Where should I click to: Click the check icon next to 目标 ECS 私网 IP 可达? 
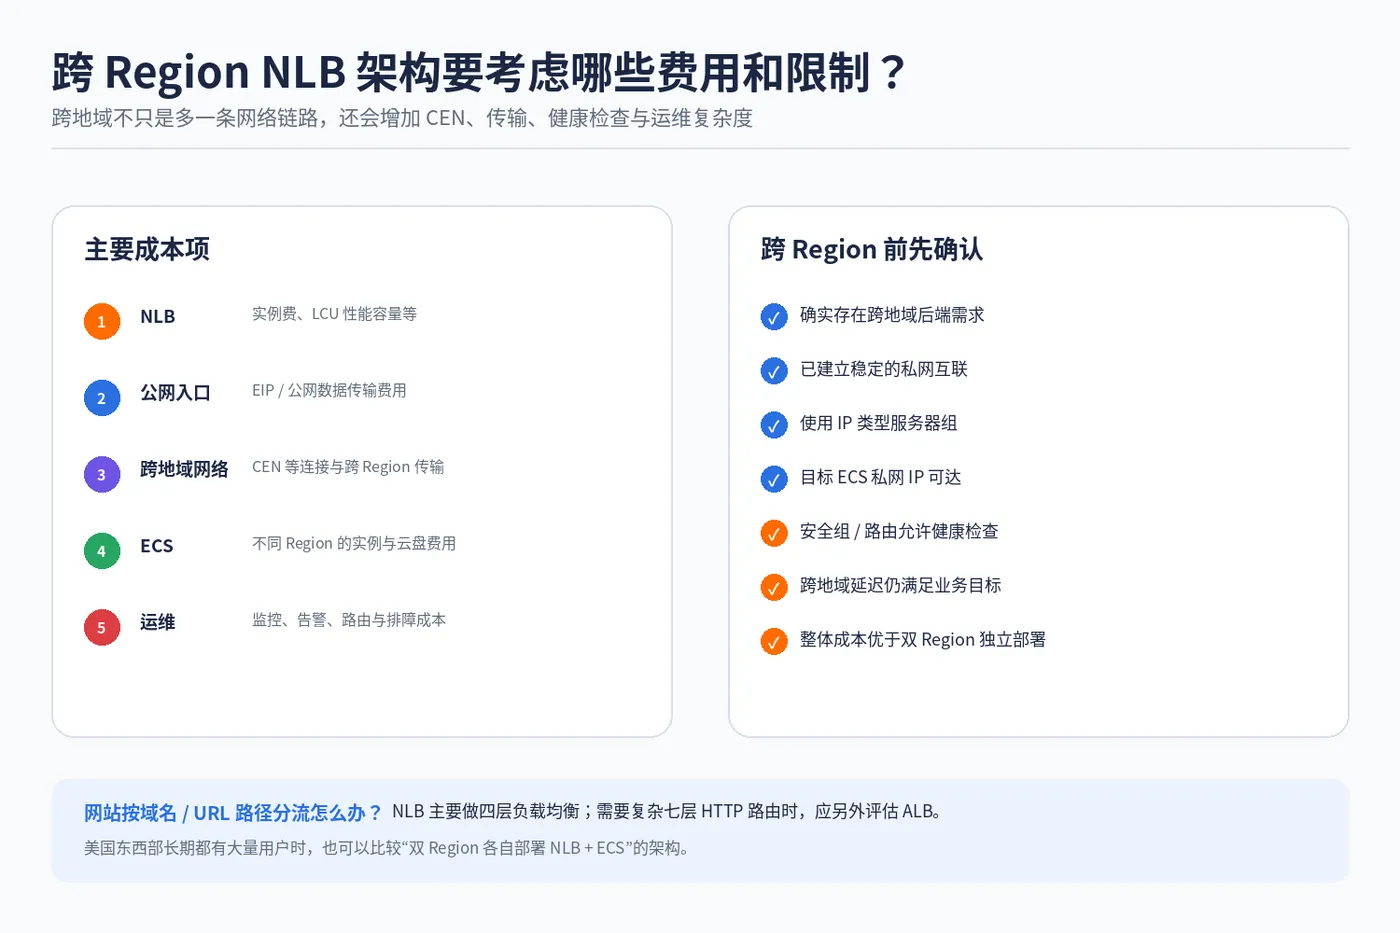(774, 479)
